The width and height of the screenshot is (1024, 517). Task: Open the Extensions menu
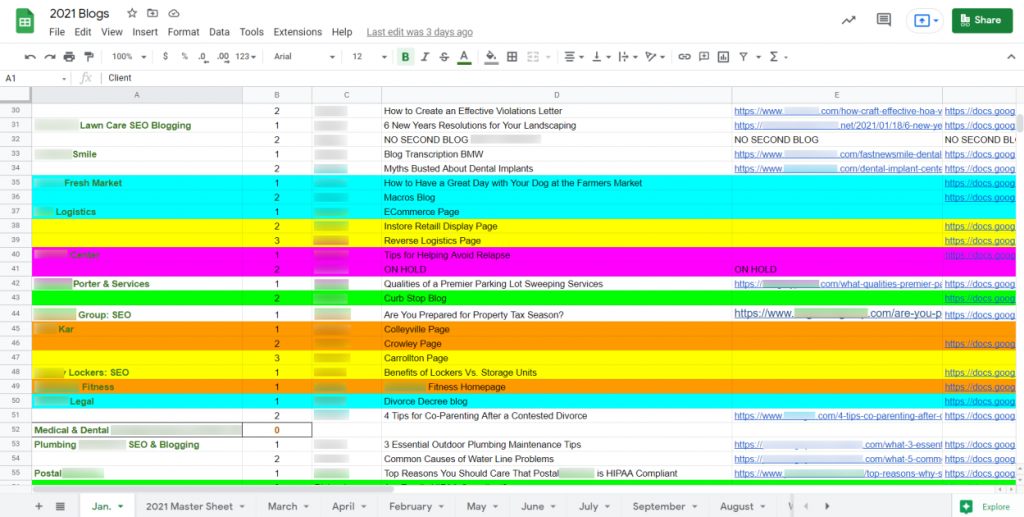tap(297, 32)
